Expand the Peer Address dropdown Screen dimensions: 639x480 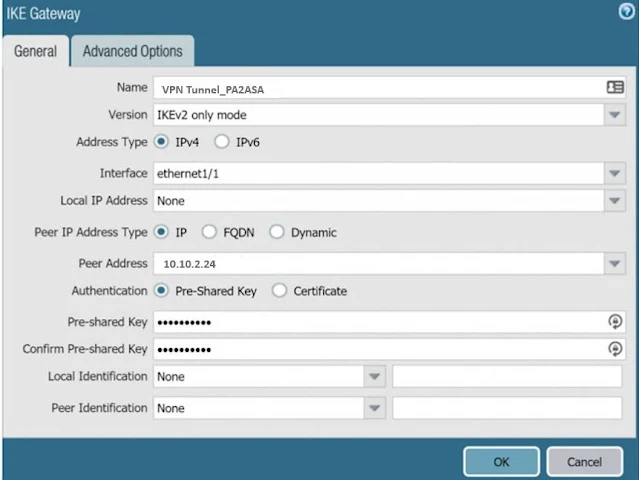pos(615,264)
